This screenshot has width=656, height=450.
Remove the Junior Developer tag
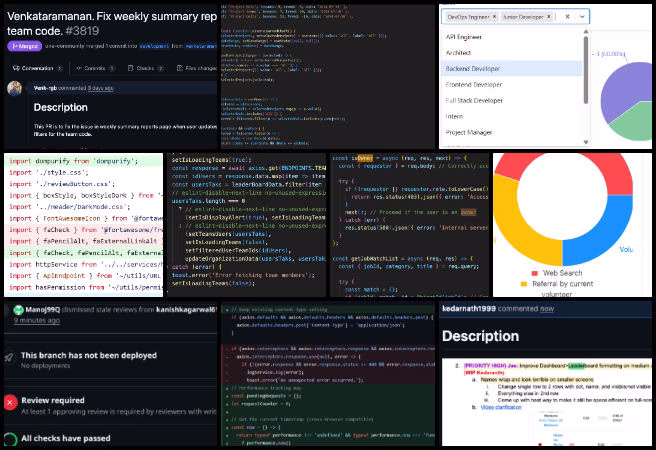click(549, 17)
